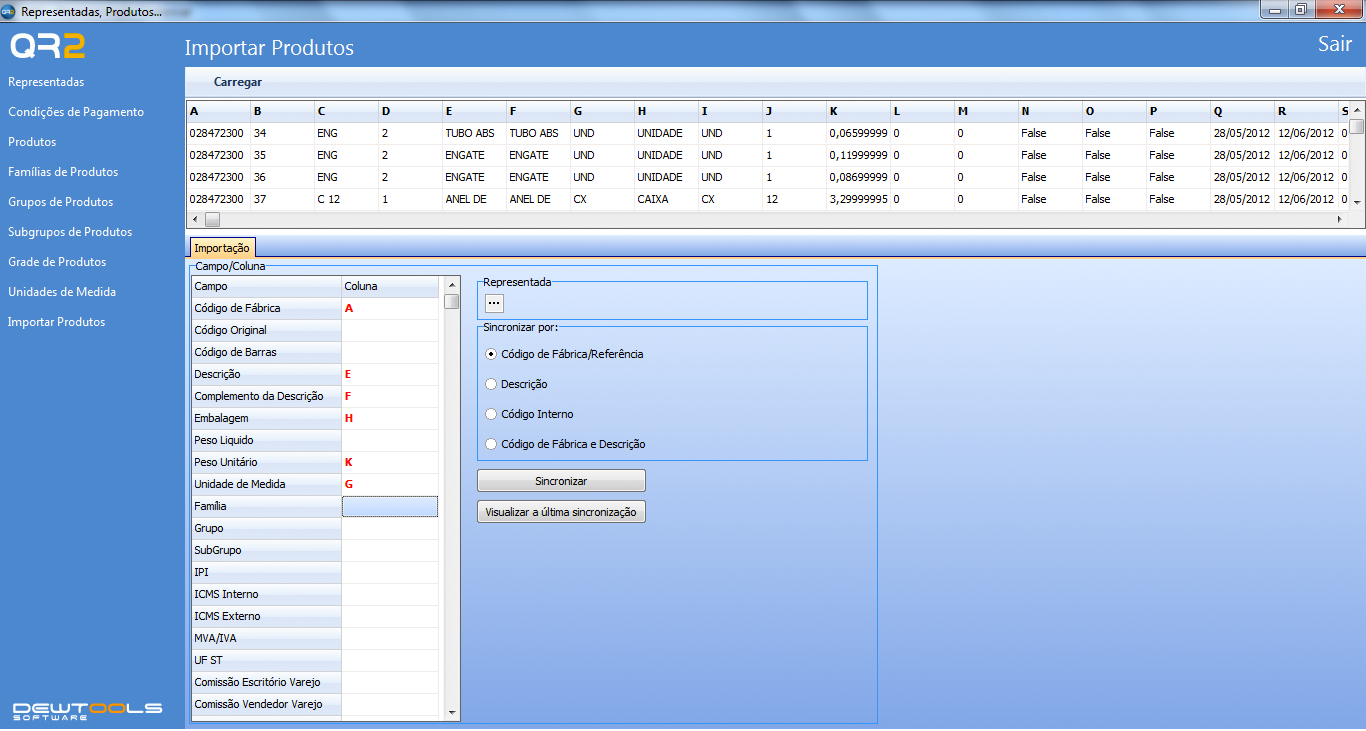Click the SubGrupo field row
Viewport: 1366px width, 731px height.
[x=266, y=550]
